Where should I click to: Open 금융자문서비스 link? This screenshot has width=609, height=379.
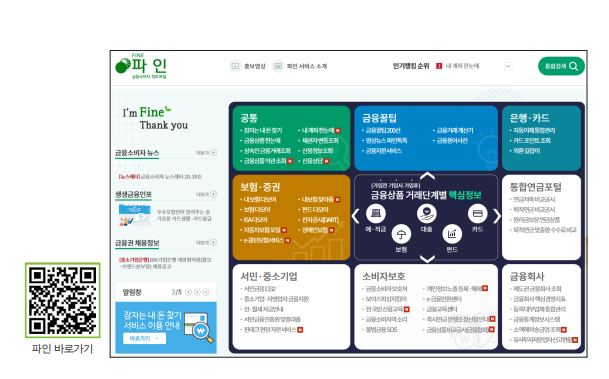coord(384,151)
